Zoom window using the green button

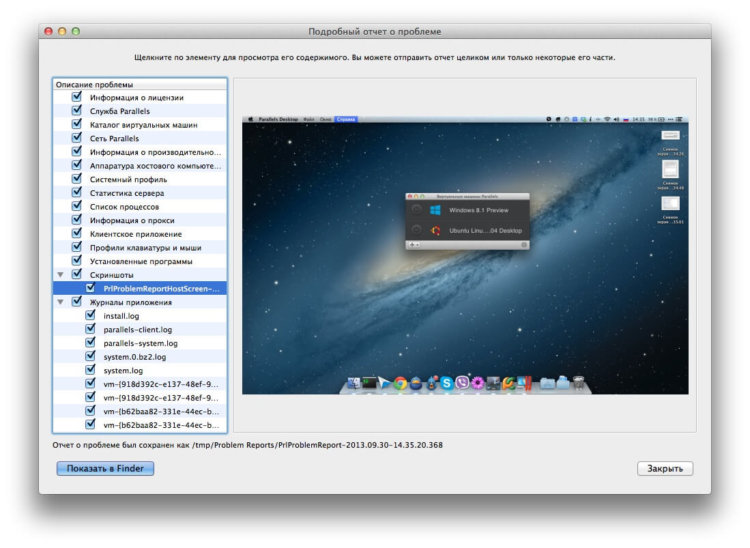click(76, 31)
